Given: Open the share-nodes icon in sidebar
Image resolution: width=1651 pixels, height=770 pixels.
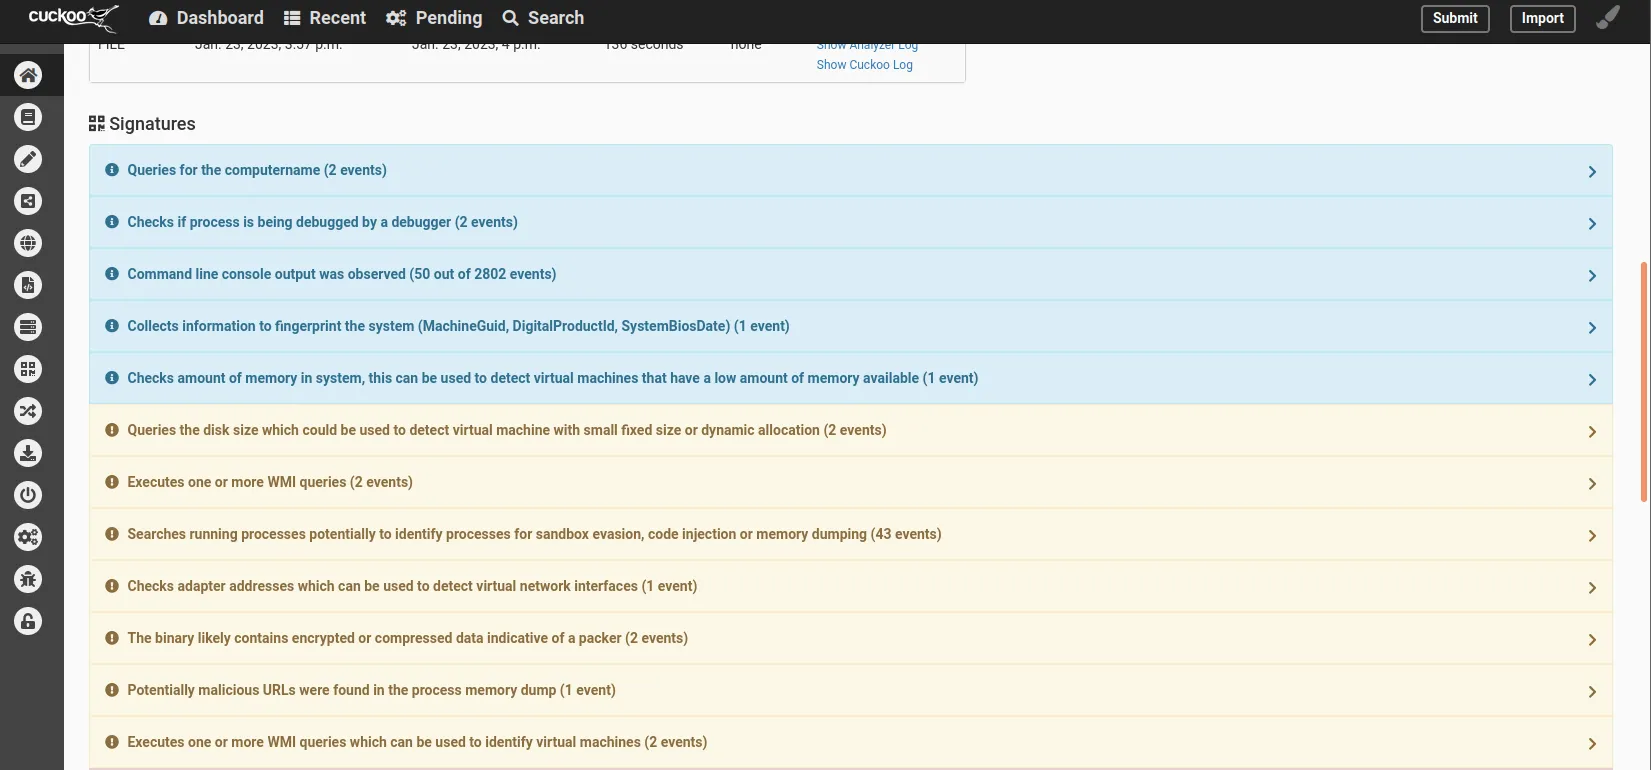Looking at the screenshot, I should (x=28, y=201).
